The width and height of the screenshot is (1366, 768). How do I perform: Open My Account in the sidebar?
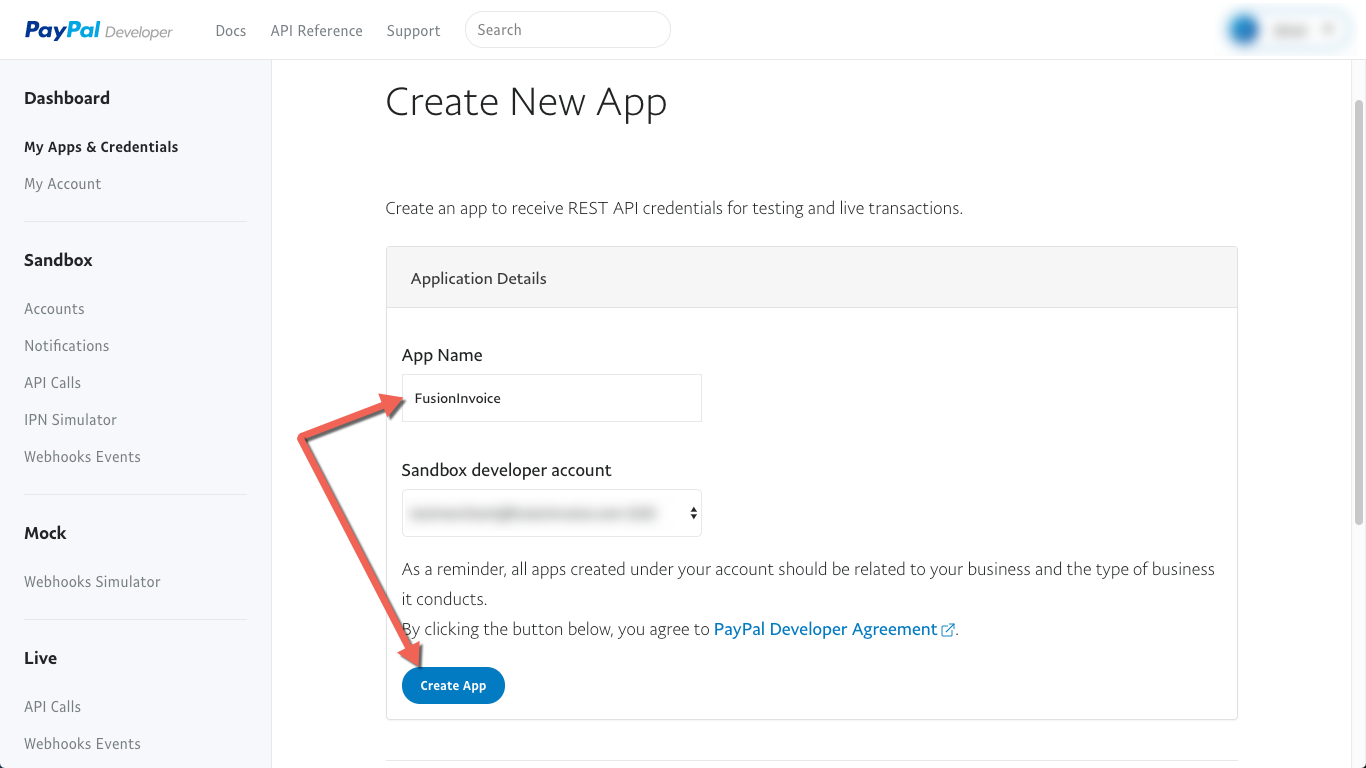(62, 183)
